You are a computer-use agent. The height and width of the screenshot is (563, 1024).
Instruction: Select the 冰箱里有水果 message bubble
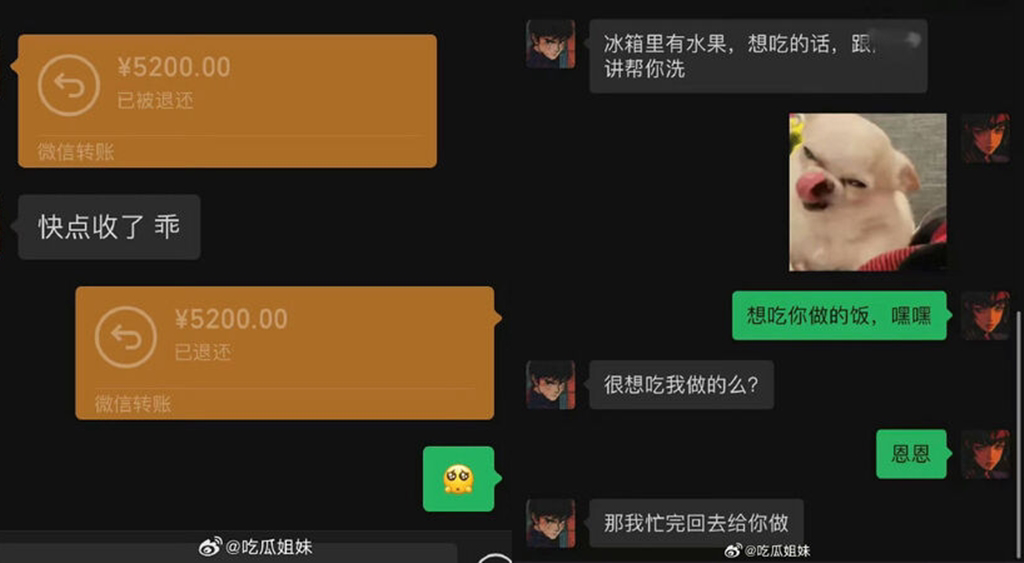pyautogui.click(x=758, y=56)
